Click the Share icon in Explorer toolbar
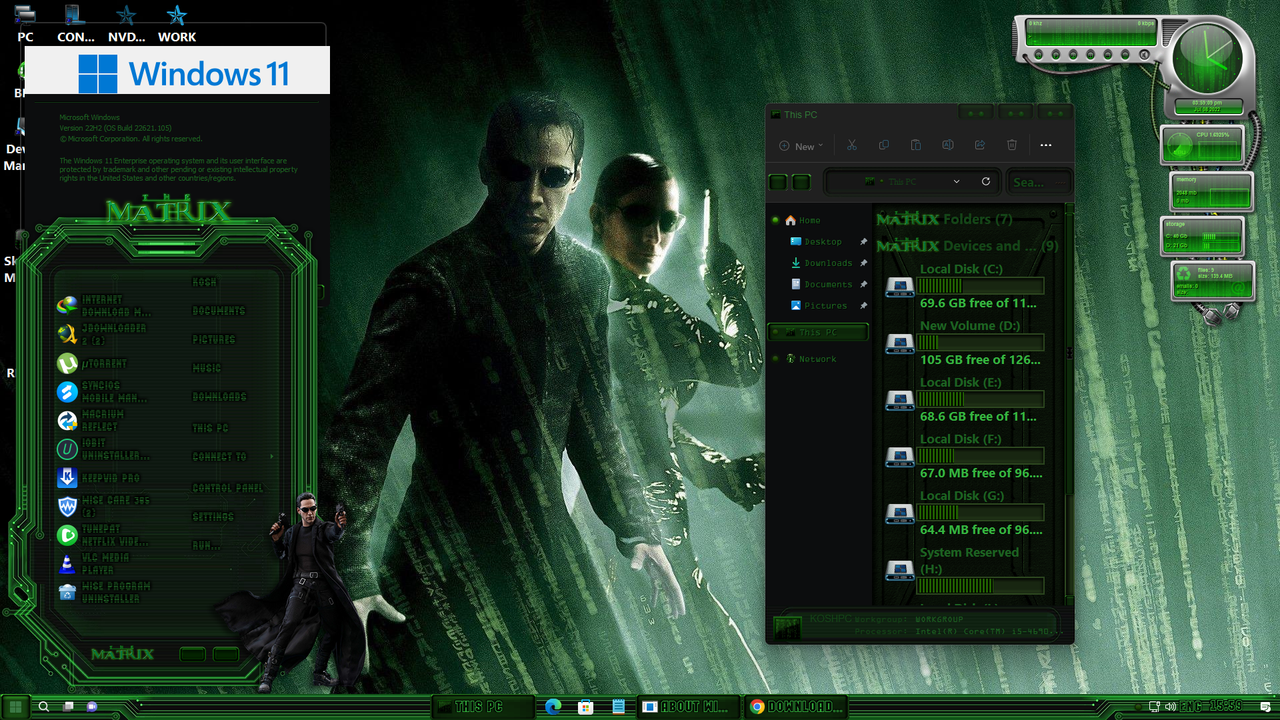 (x=980, y=145)
